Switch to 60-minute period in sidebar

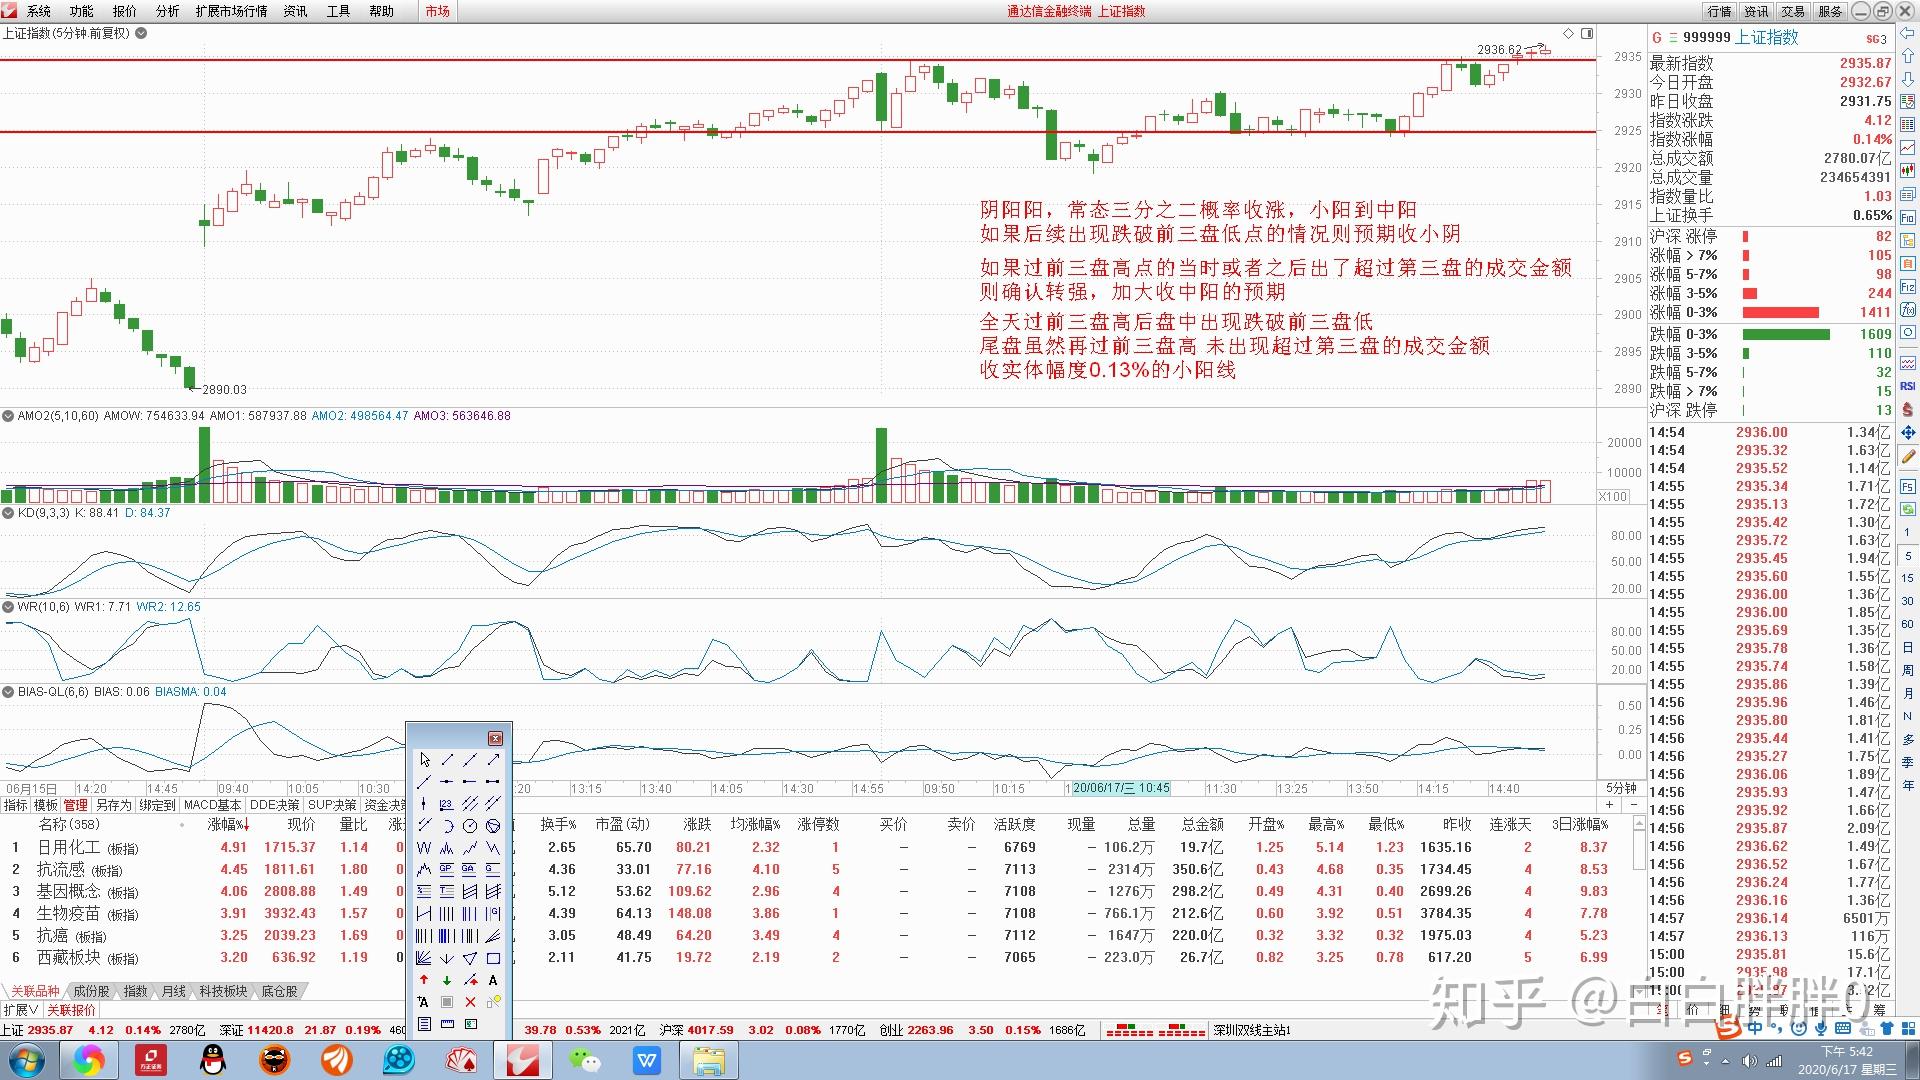tap(1908, 624)
